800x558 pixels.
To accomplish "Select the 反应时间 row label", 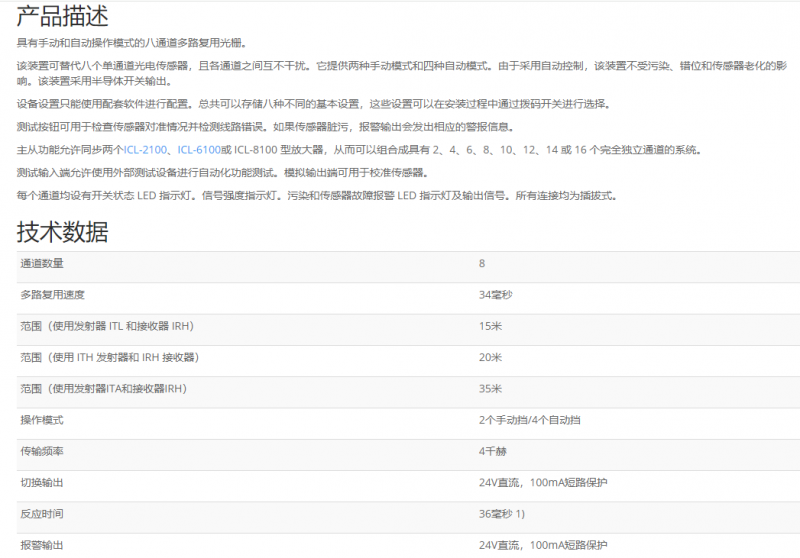I will [42, 514].
